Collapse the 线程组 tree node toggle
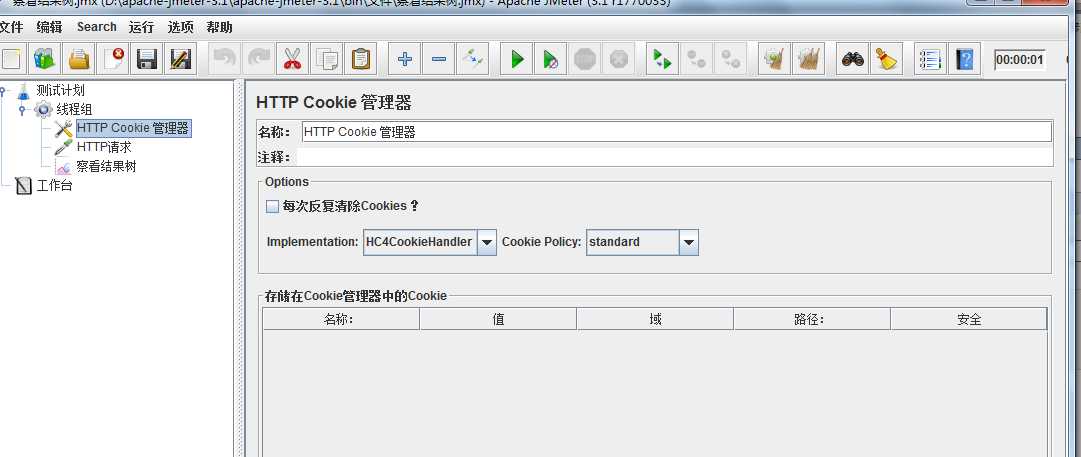 tap(22, 110)
